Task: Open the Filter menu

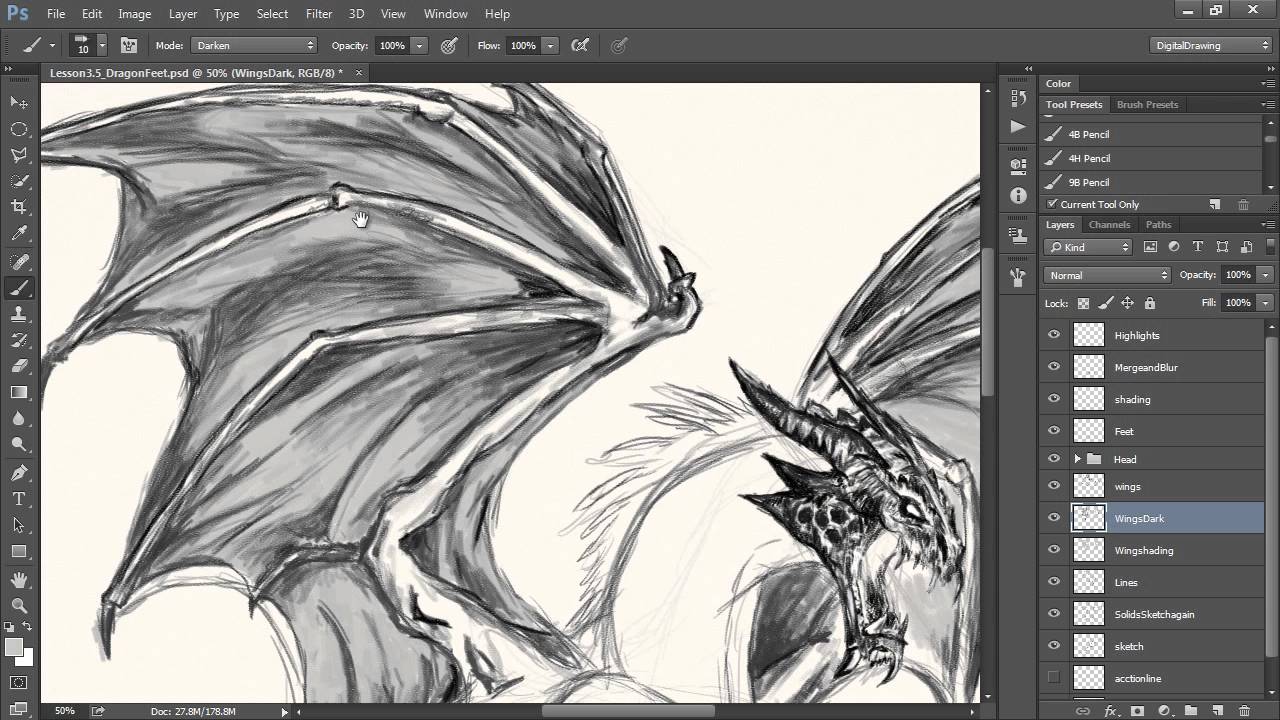Action: [318, 13]
